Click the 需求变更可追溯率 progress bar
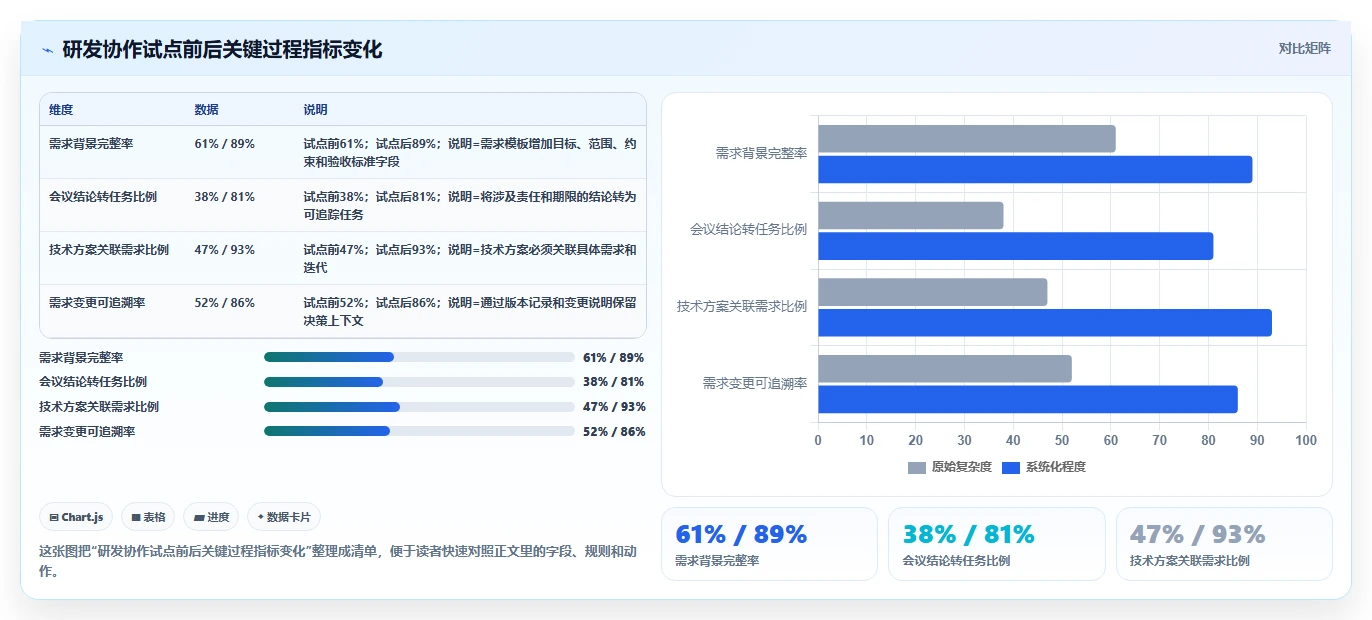Viewport: 1372px width, 620px height. click(x=419, y=432)
